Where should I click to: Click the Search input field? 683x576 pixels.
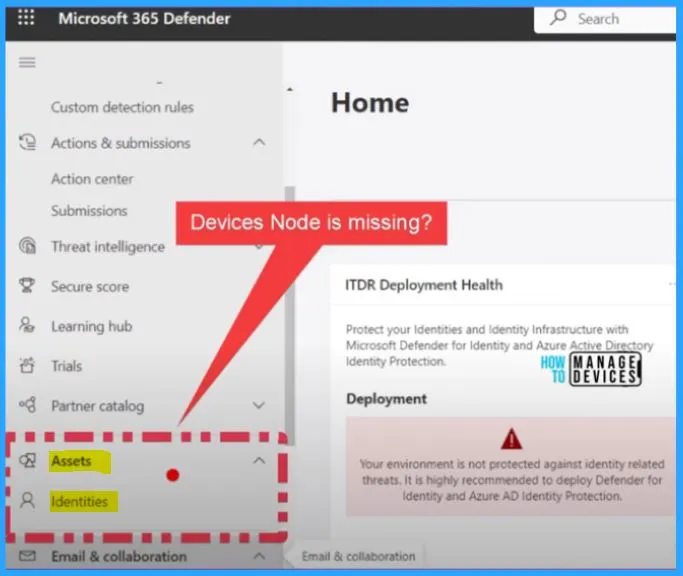click(x=605, y=19)
